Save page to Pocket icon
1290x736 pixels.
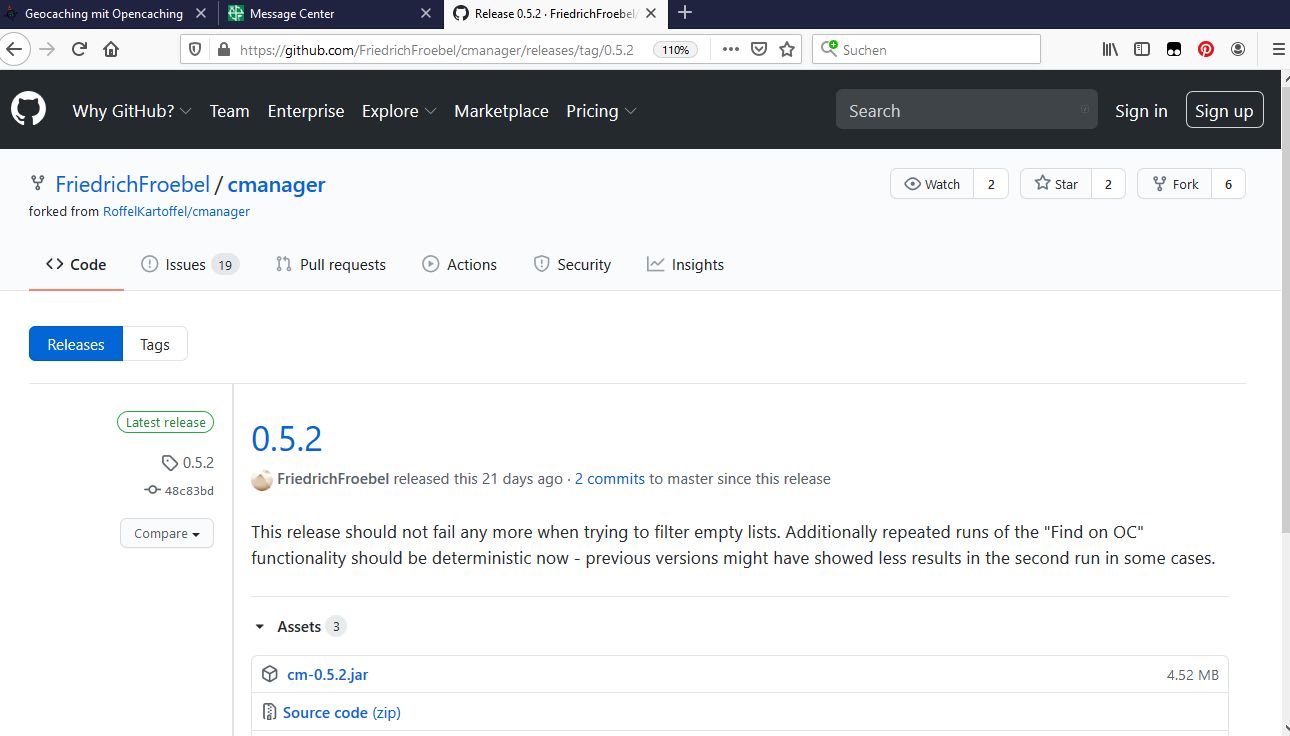pos(759,49)
